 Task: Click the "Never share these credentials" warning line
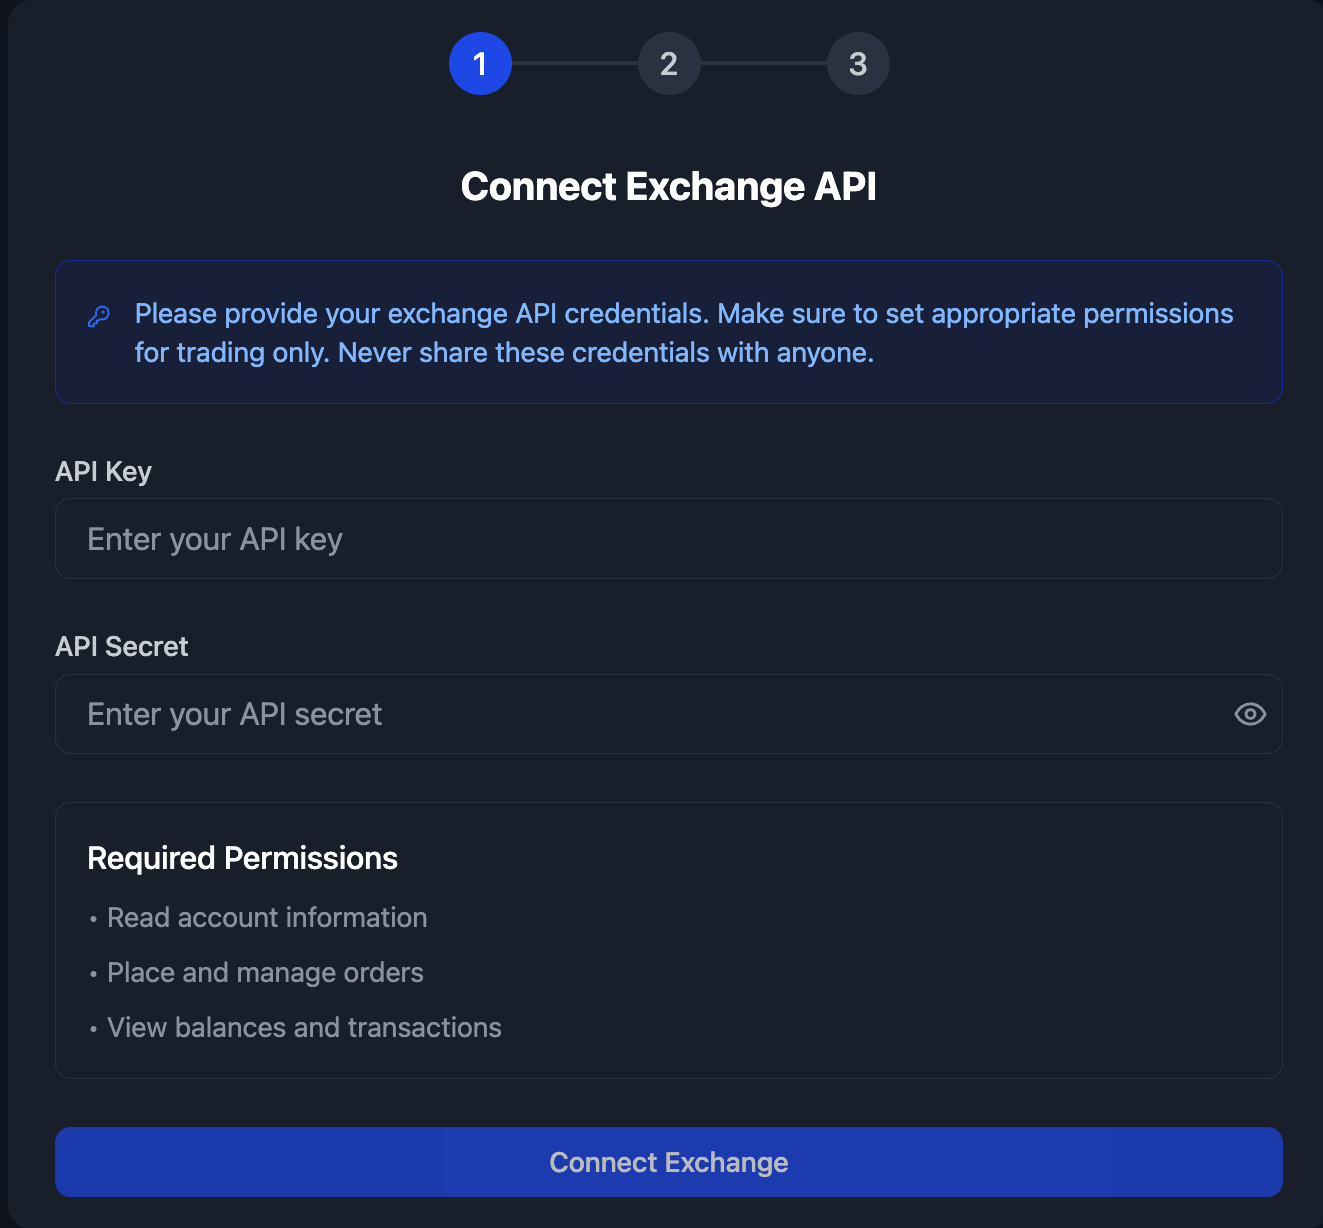coord(605,353)
